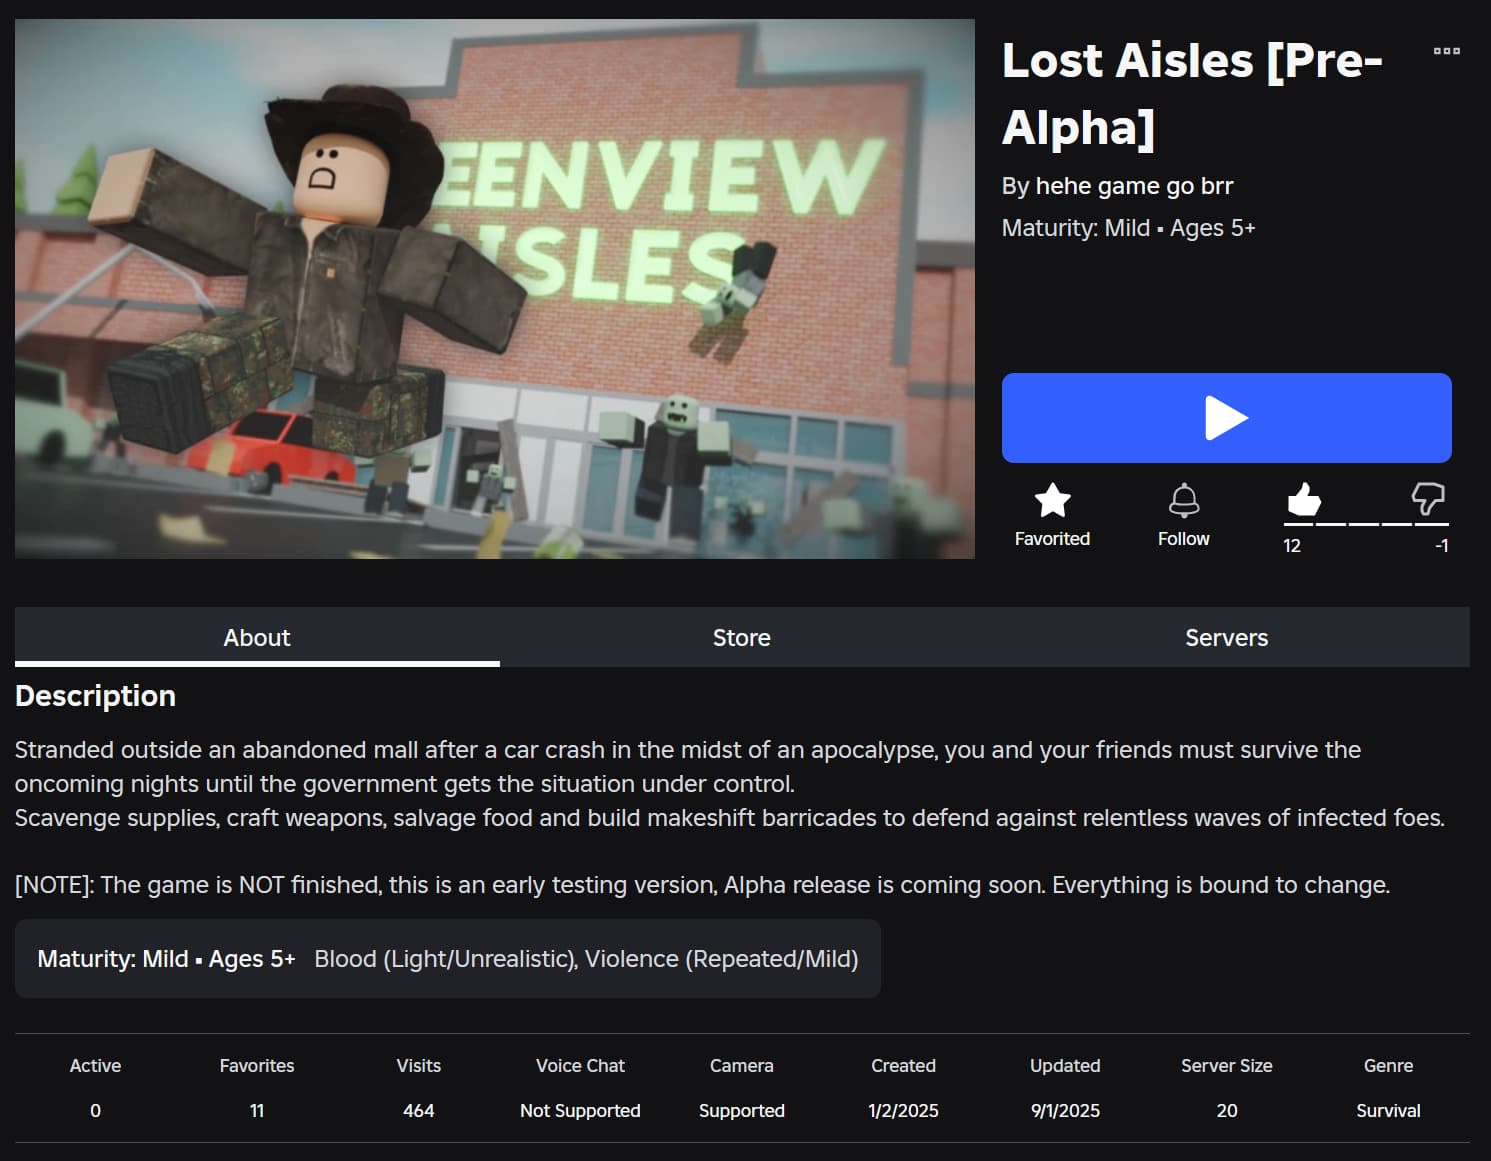Switch to the Store tab
Screen dimensions: 1491x1161
(x=742, y=637)
